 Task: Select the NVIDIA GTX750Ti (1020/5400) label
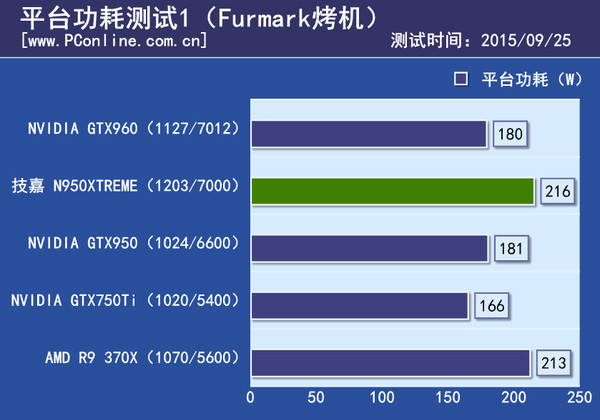pyautogui.click(x=125, y=301)
